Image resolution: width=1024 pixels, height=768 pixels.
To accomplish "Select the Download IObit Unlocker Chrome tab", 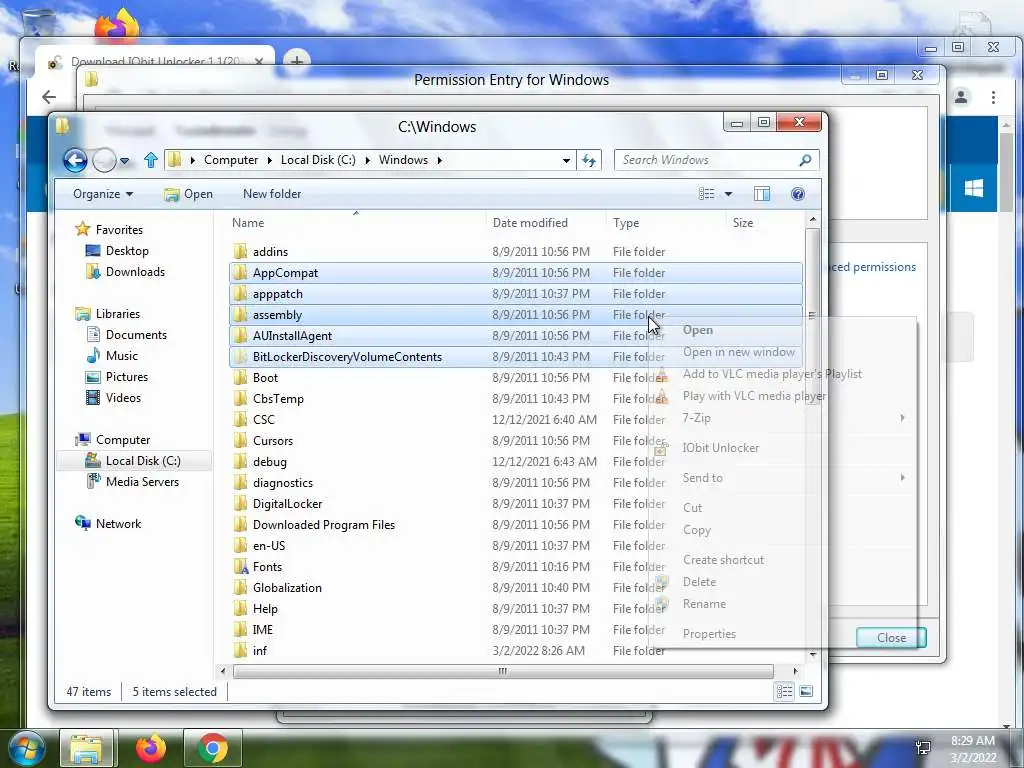I will [155, 61].
